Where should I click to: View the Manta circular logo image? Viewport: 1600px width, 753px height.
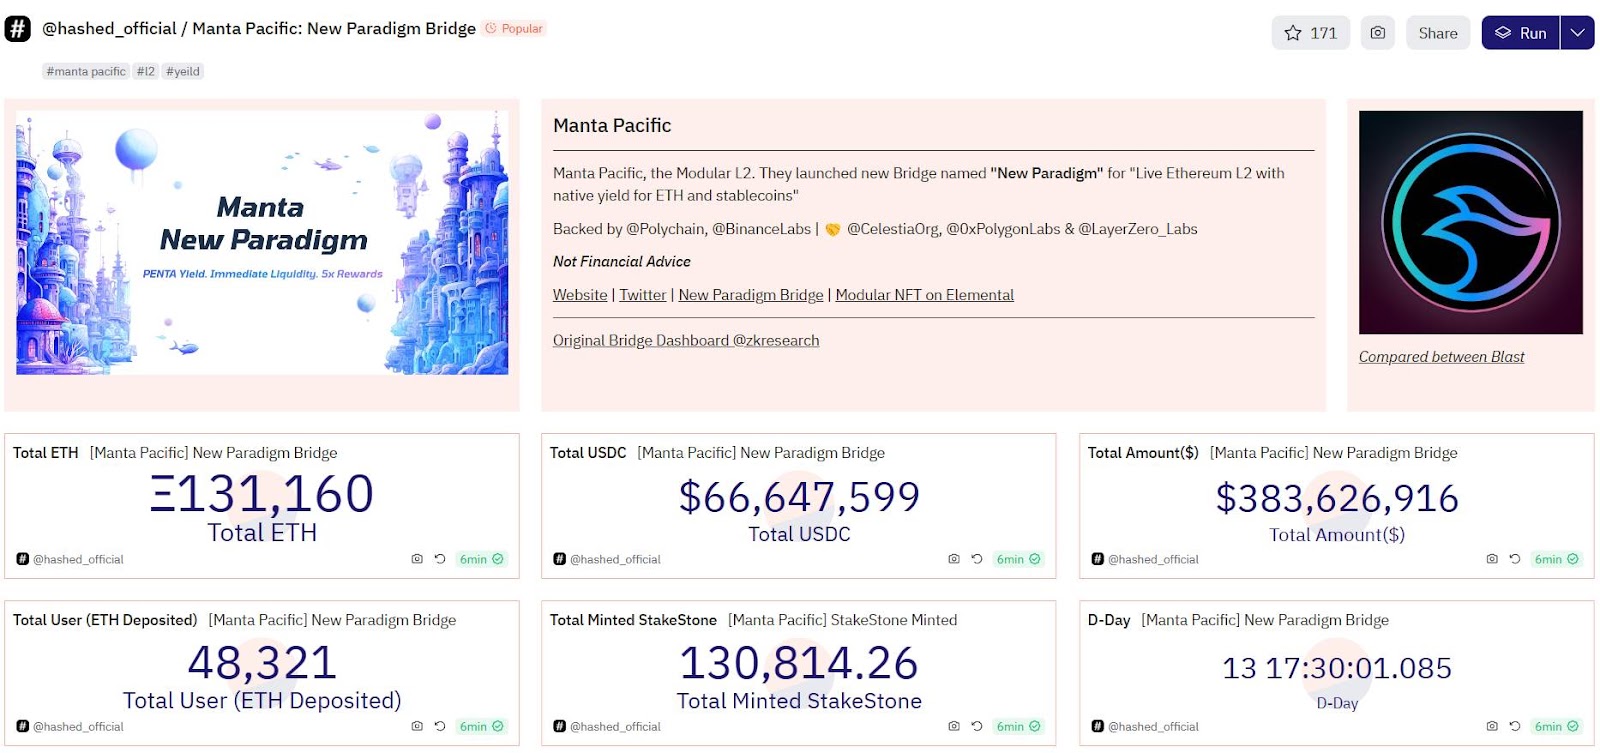(x=1470, y=222)
